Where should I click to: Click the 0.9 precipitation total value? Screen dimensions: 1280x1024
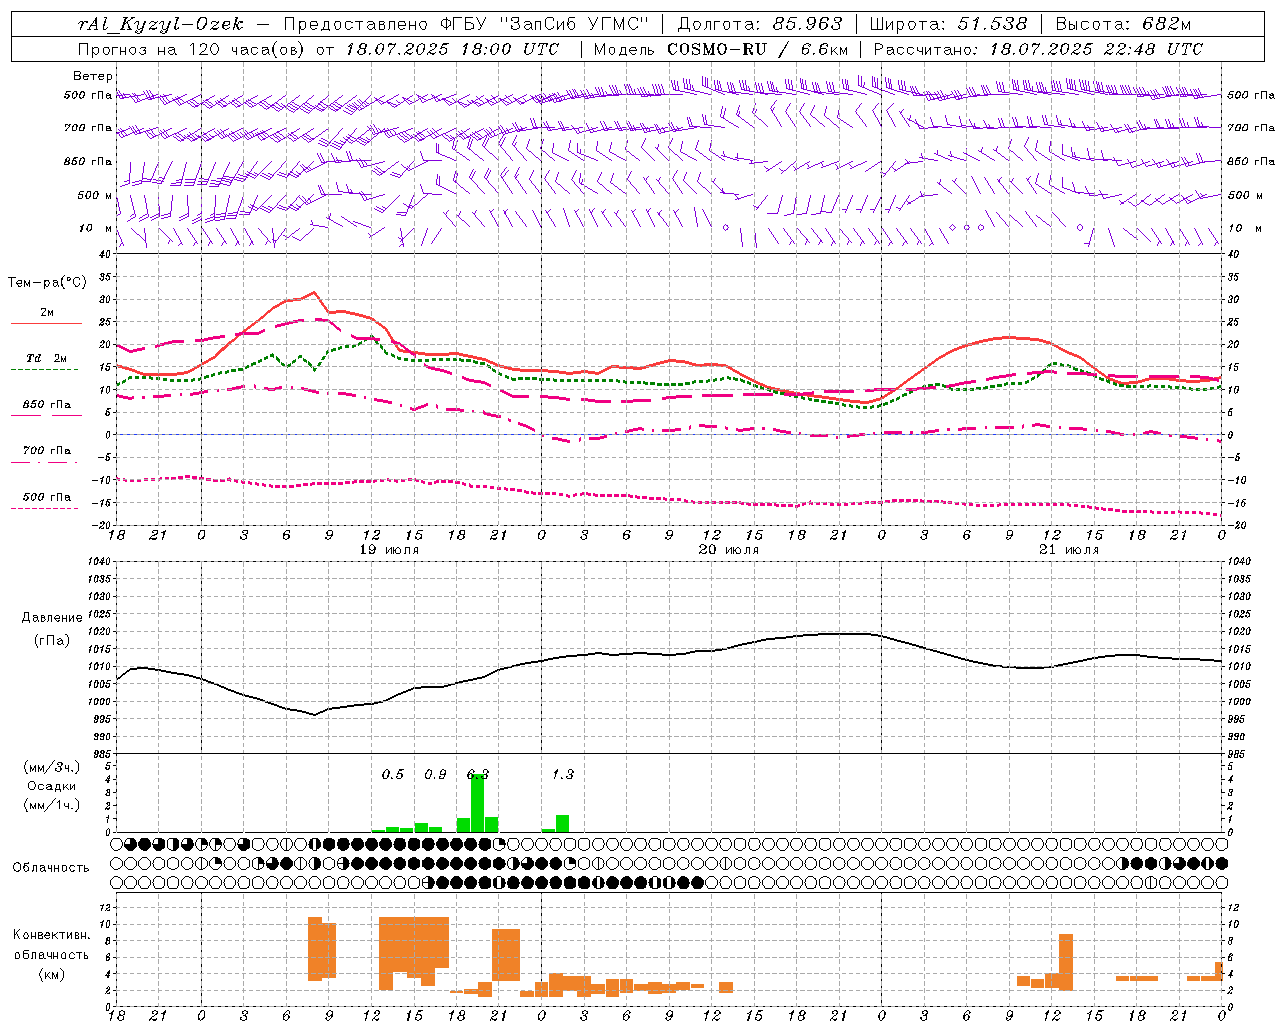pos(435,774)
